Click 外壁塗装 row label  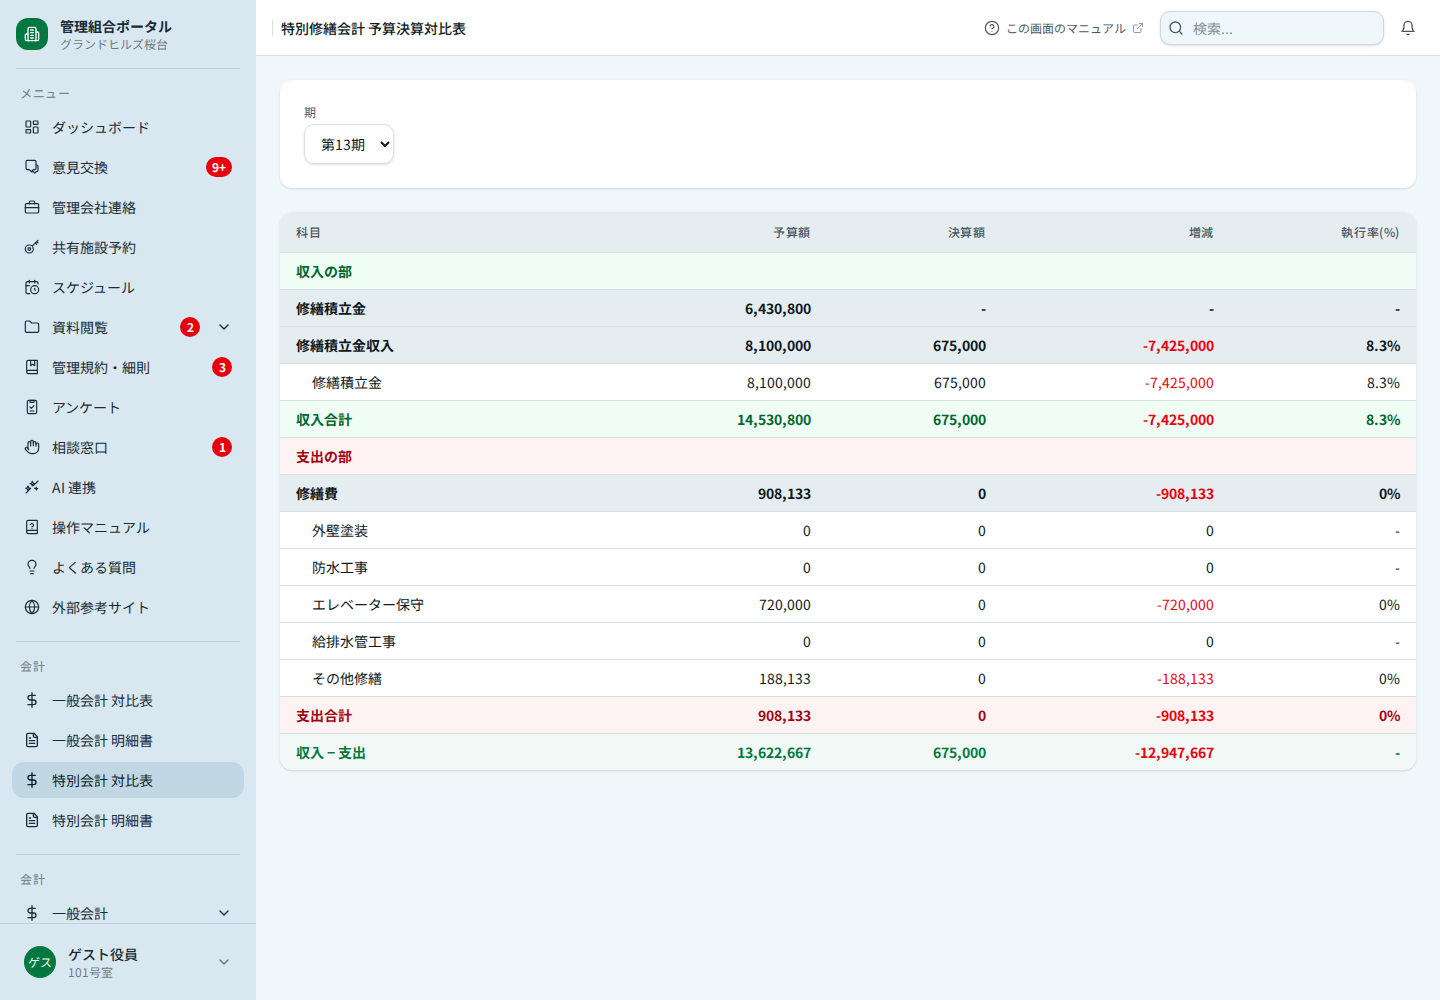coord(340,530)
